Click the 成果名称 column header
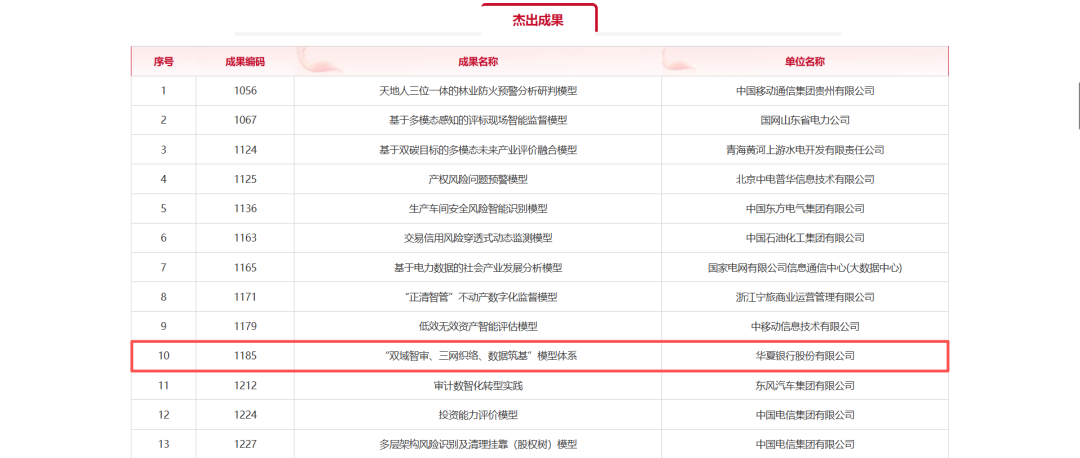 (x=478, y=61)
